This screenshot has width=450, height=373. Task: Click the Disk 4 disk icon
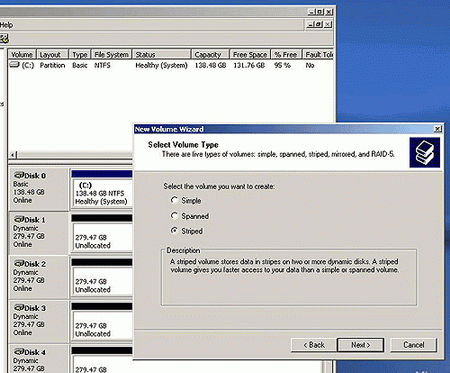tap(19, 352)
